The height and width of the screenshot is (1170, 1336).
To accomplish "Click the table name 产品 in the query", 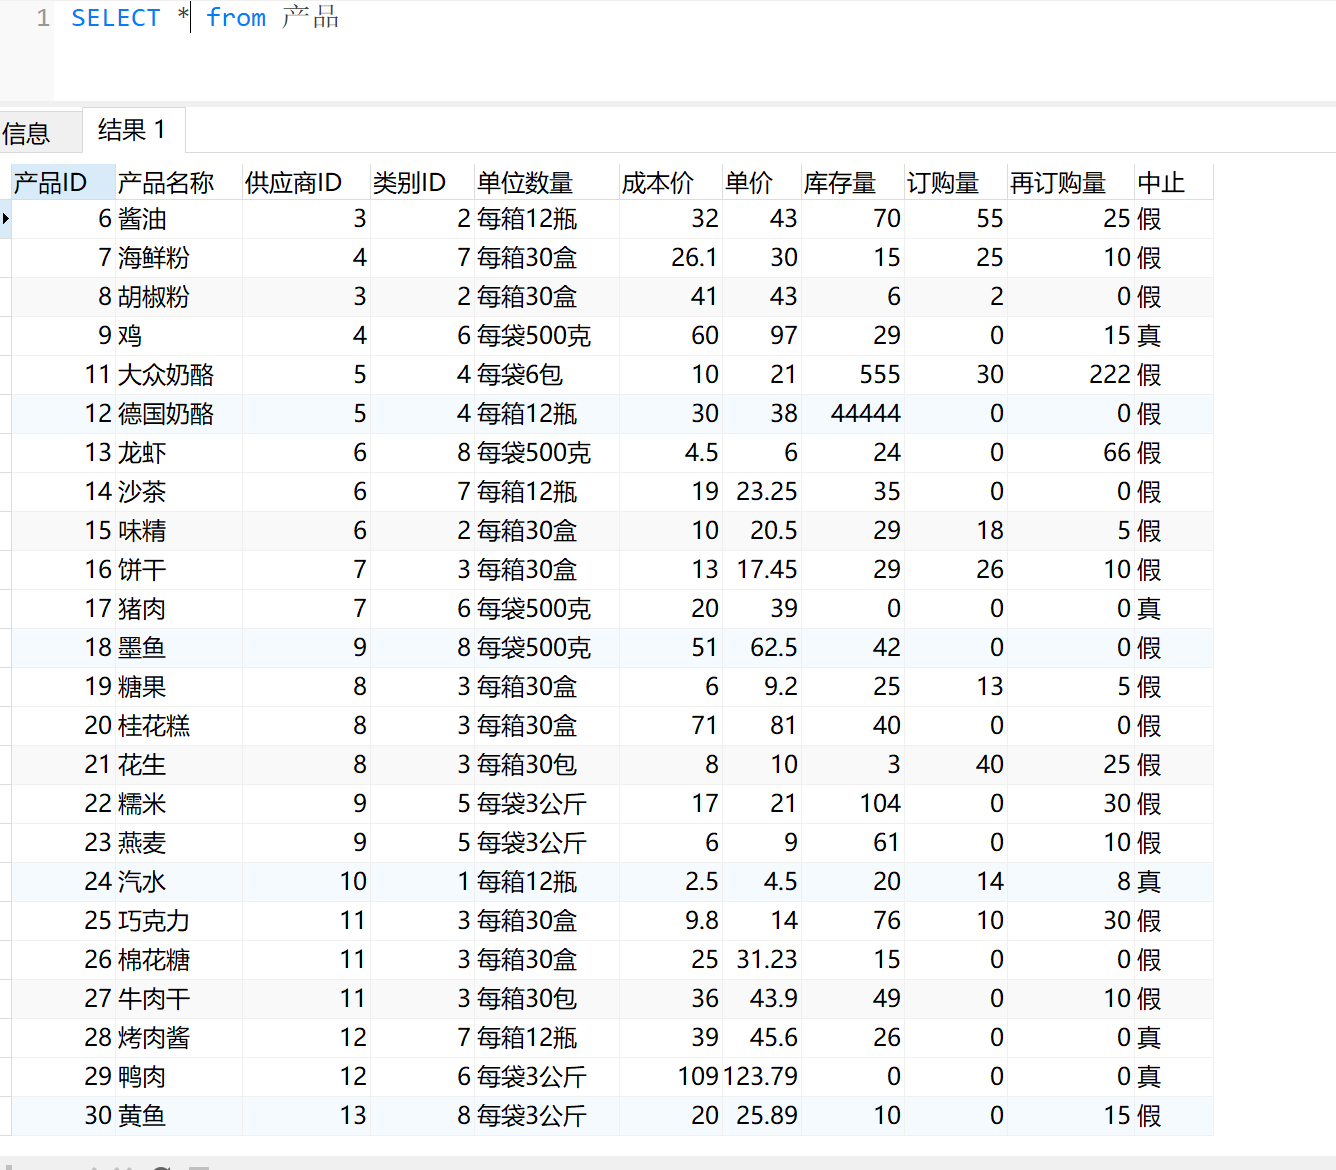I will click(x=311, y=18).
